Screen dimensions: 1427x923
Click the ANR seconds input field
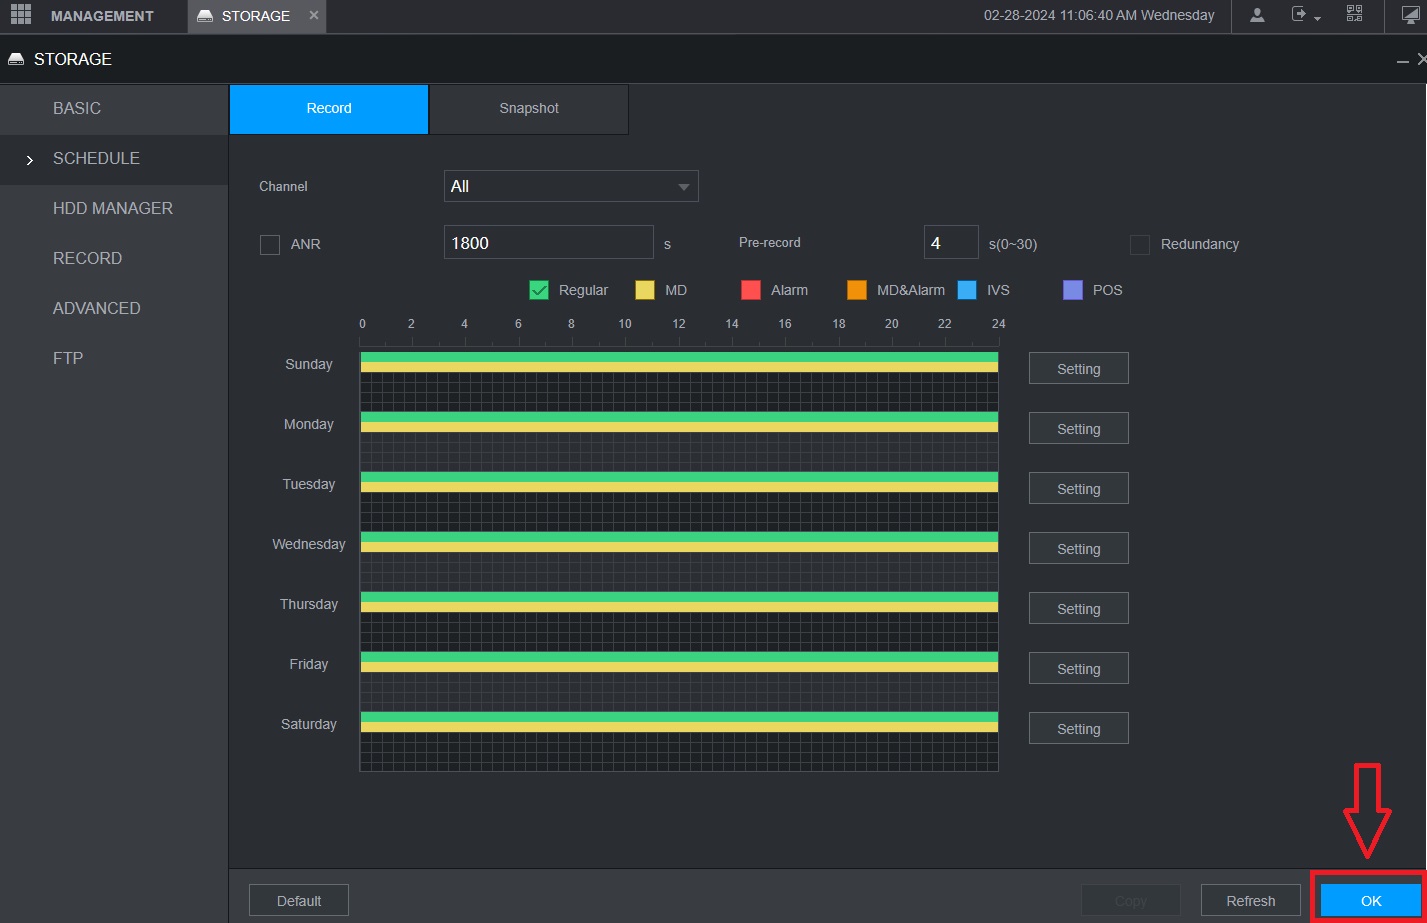pos(549,242)
